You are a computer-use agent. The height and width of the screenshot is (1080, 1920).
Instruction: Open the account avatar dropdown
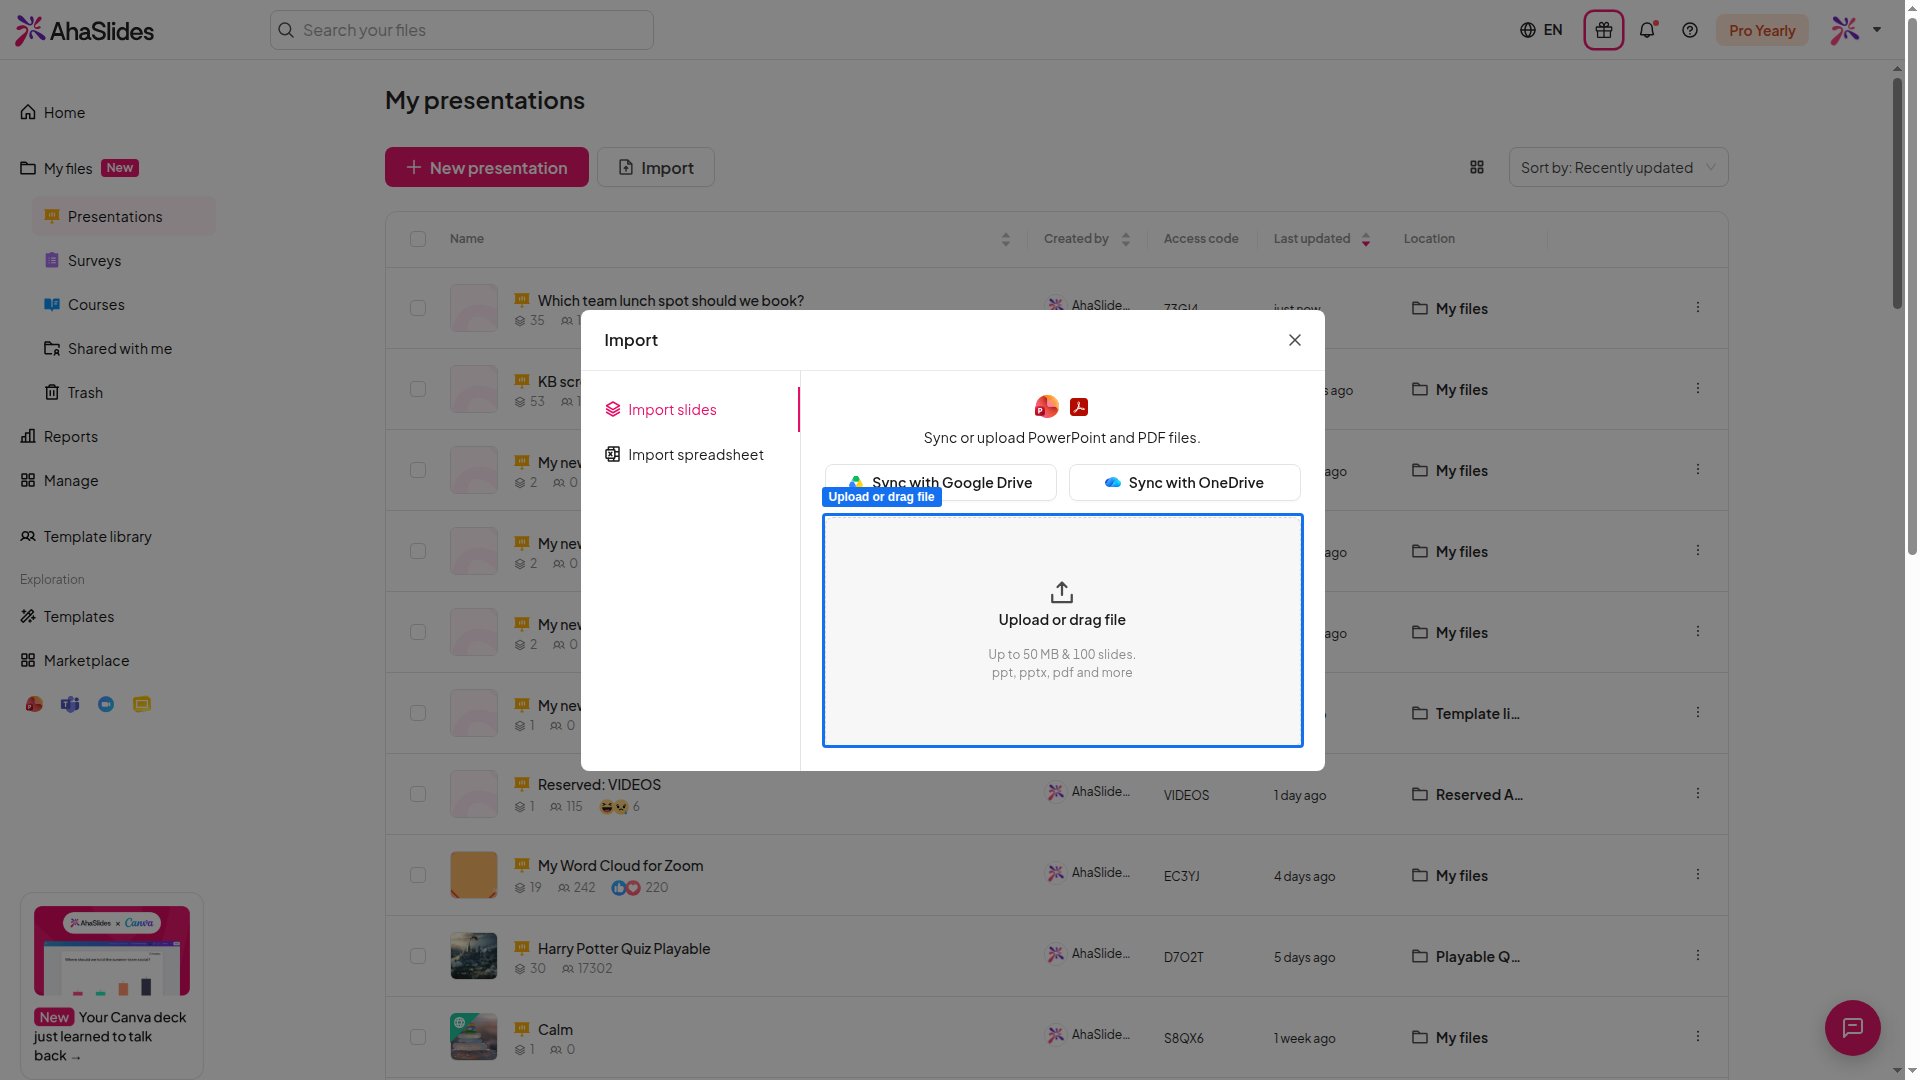tap(1856, 30)
